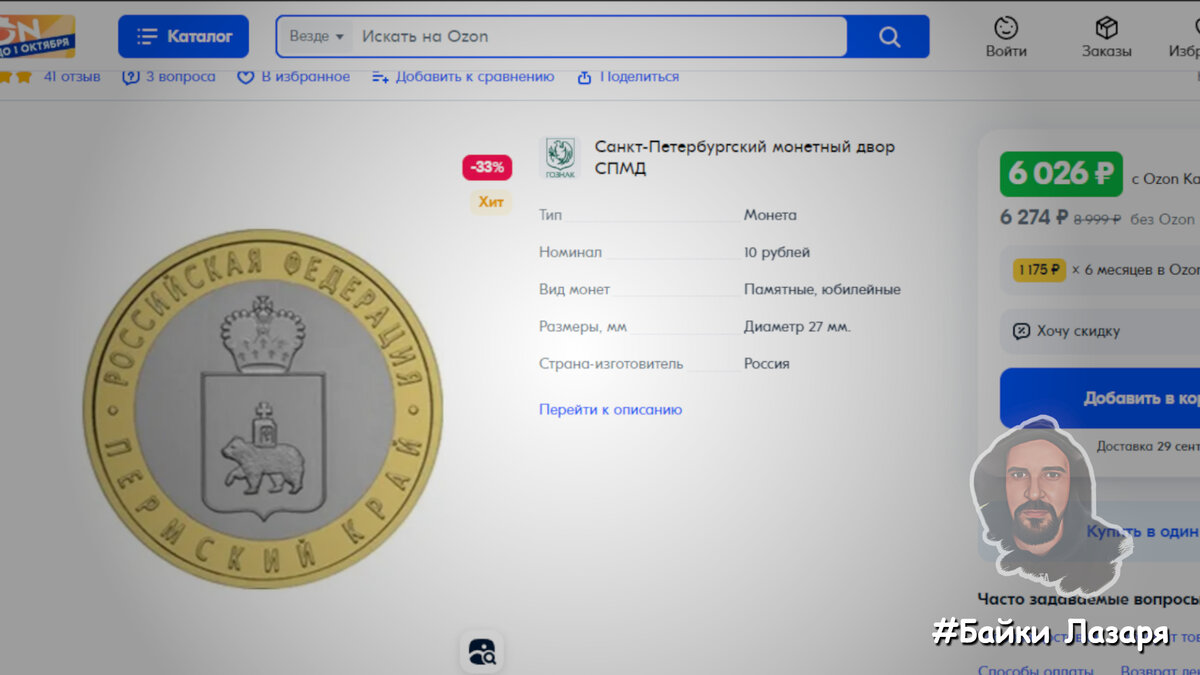Enable Добавить к сравнению for the coin

click(x=380, y=76)
